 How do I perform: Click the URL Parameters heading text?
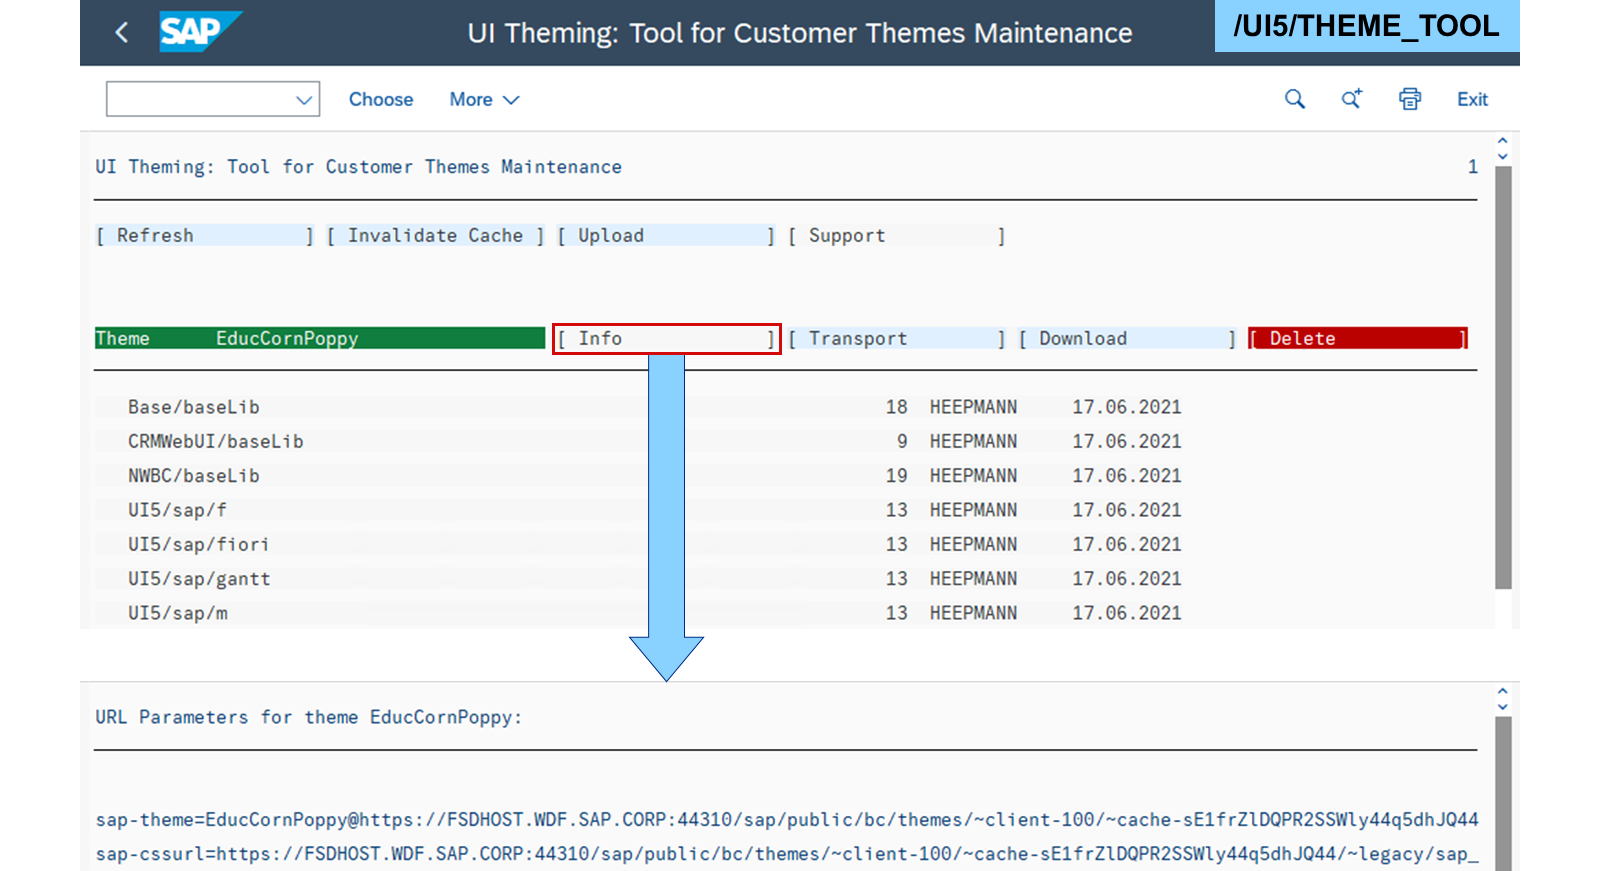309,717
